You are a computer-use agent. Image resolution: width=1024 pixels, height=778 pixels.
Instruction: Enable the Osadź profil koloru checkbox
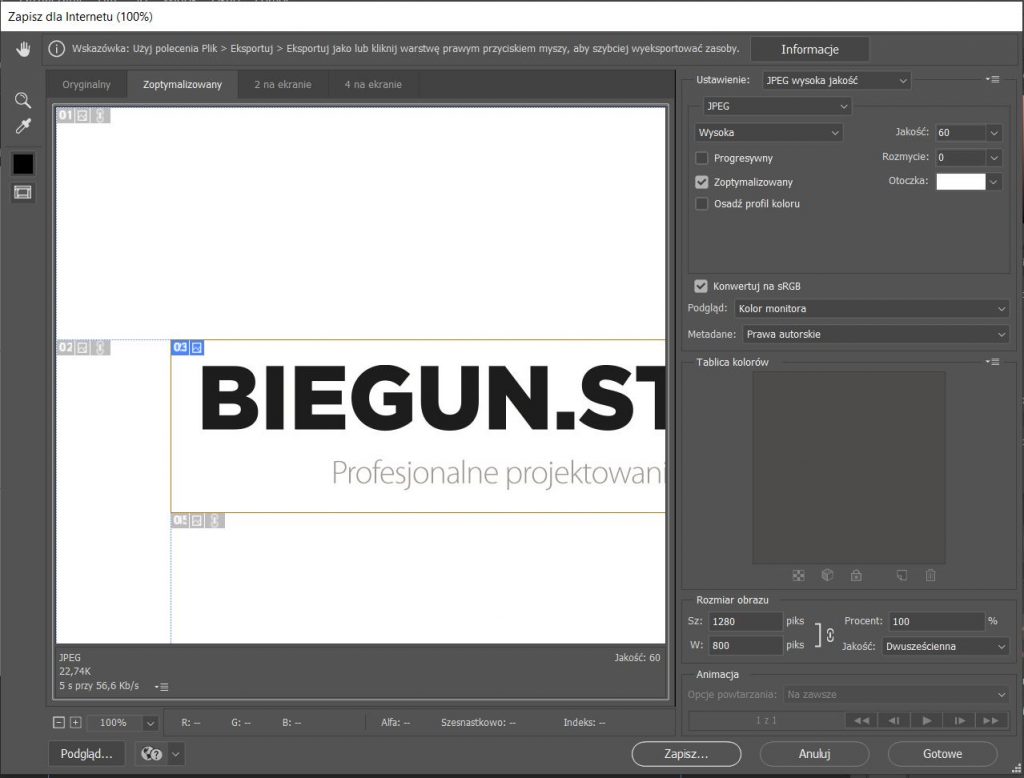701,204
